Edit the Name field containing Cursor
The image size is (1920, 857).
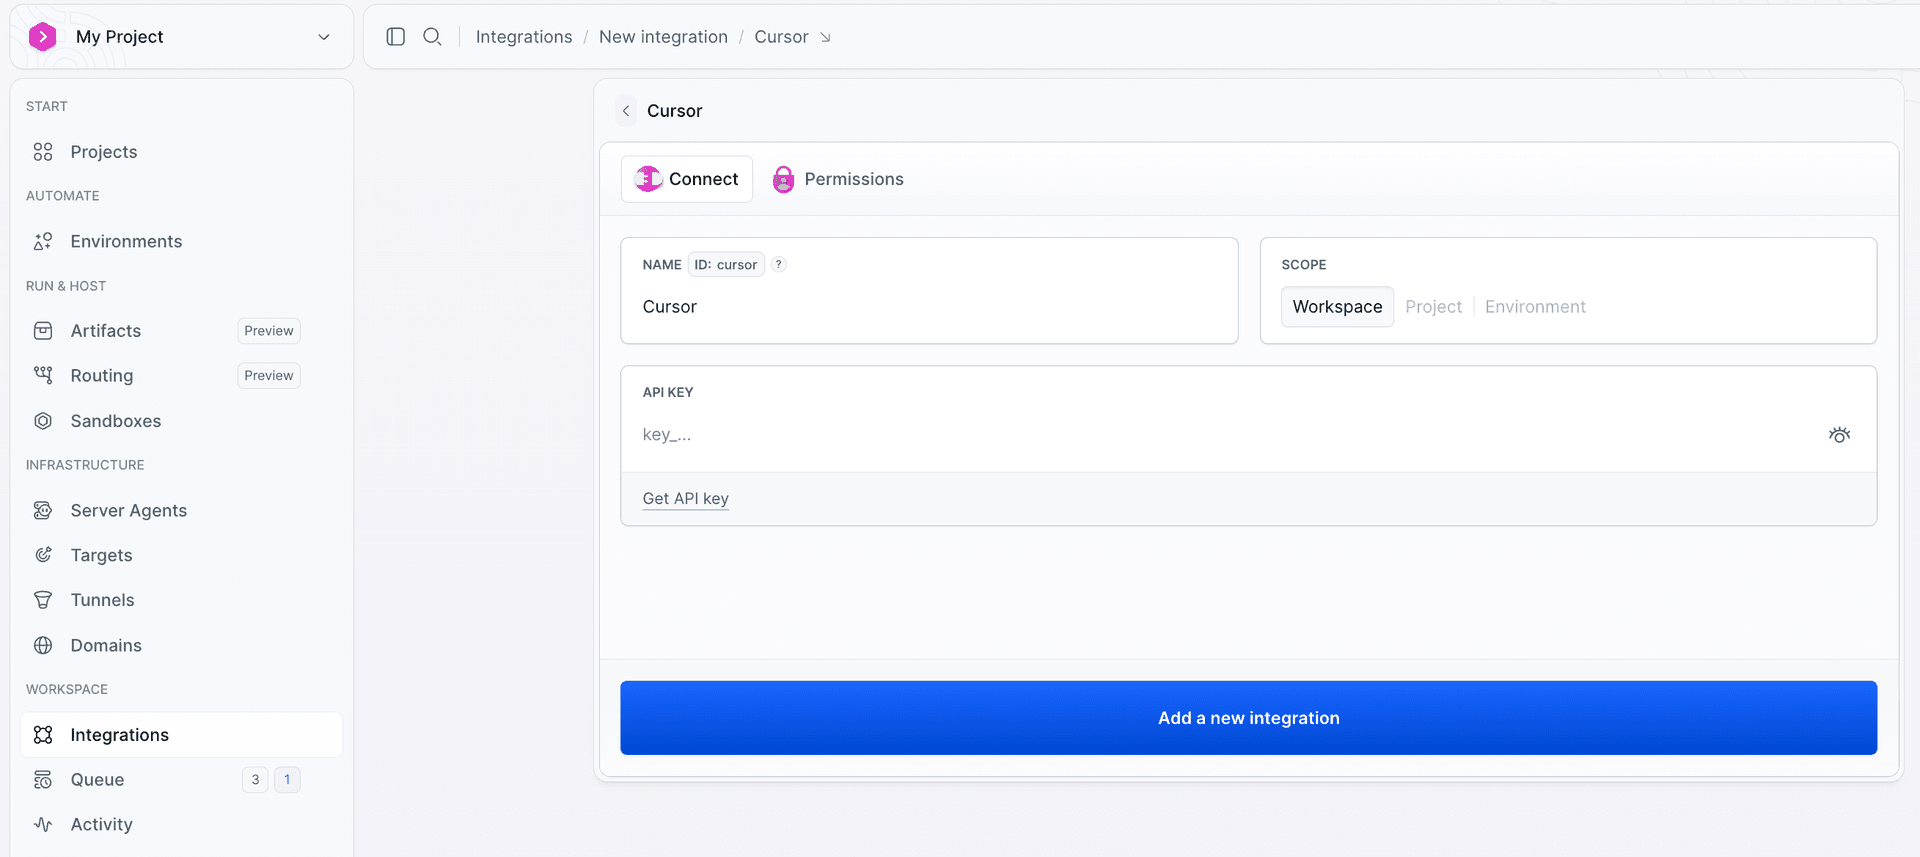coord(929,307)
